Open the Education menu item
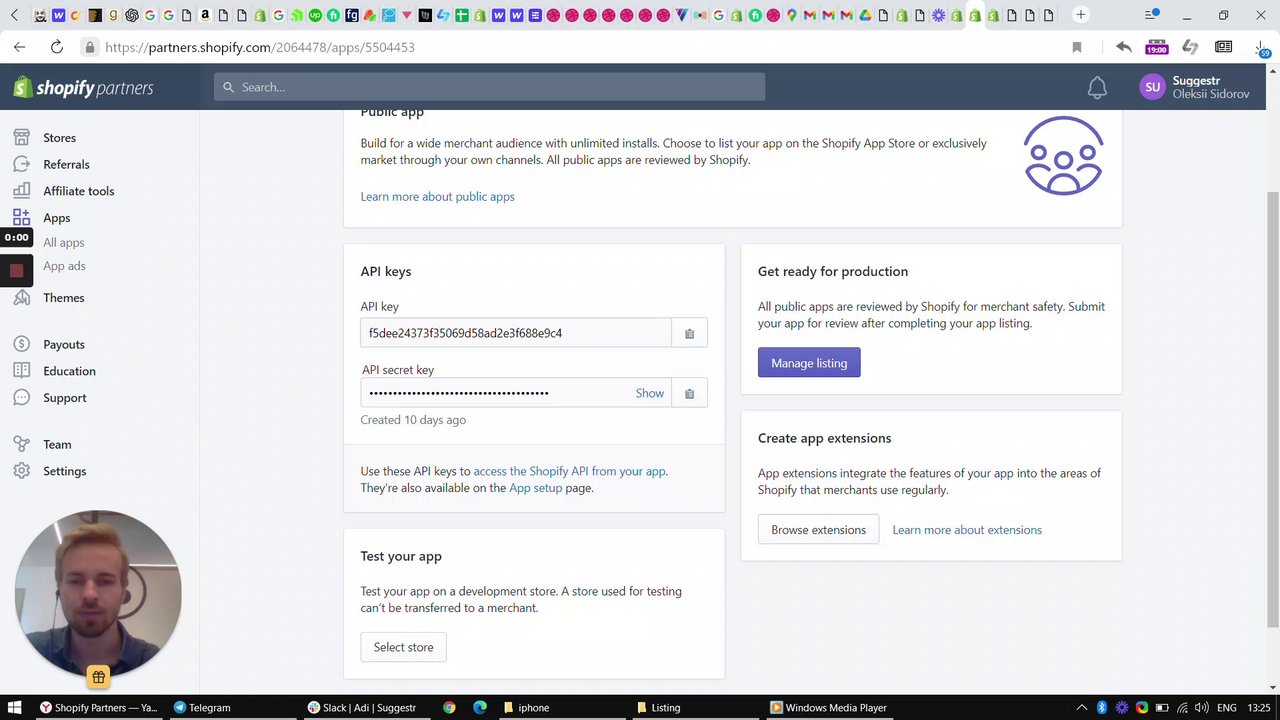 [69, 371]
